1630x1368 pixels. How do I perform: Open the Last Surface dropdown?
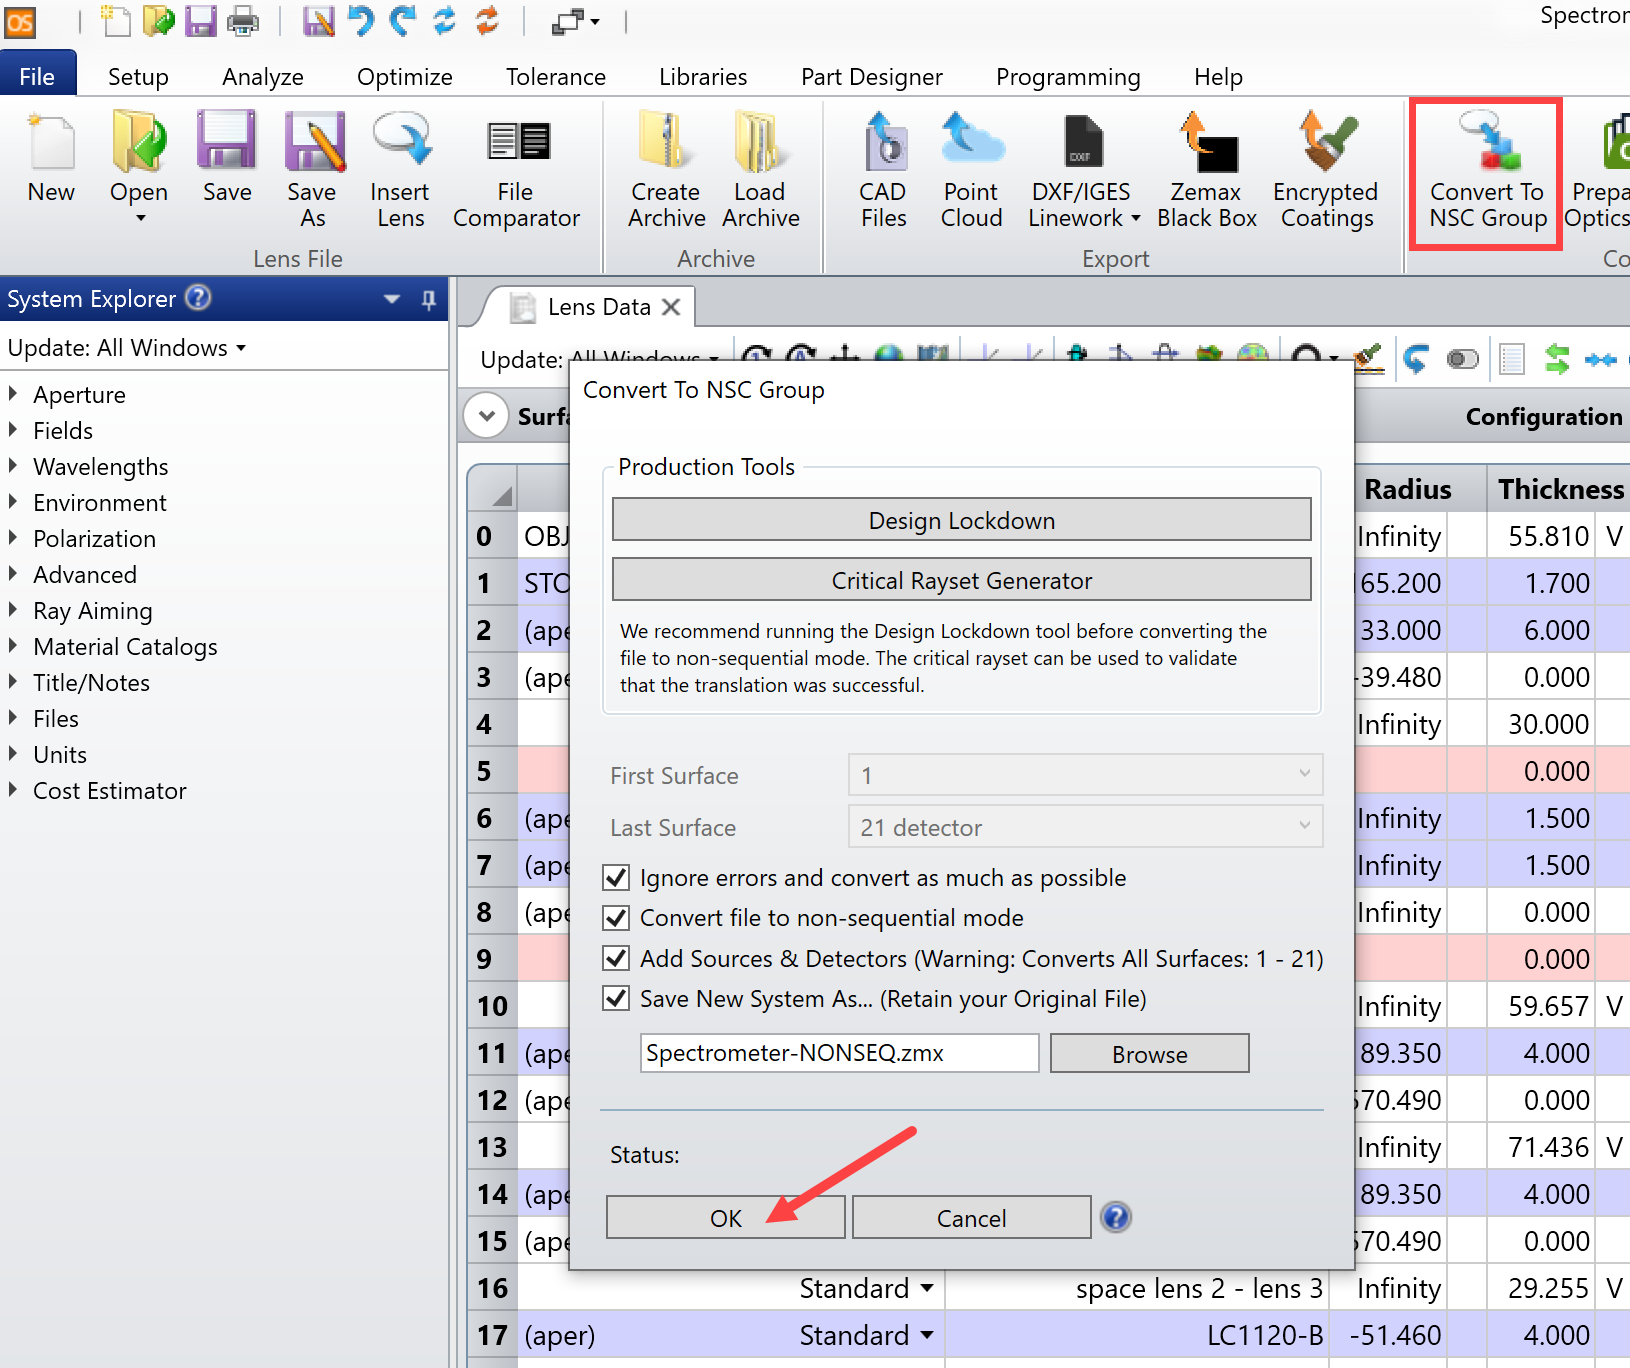(x=1085, y=826)
